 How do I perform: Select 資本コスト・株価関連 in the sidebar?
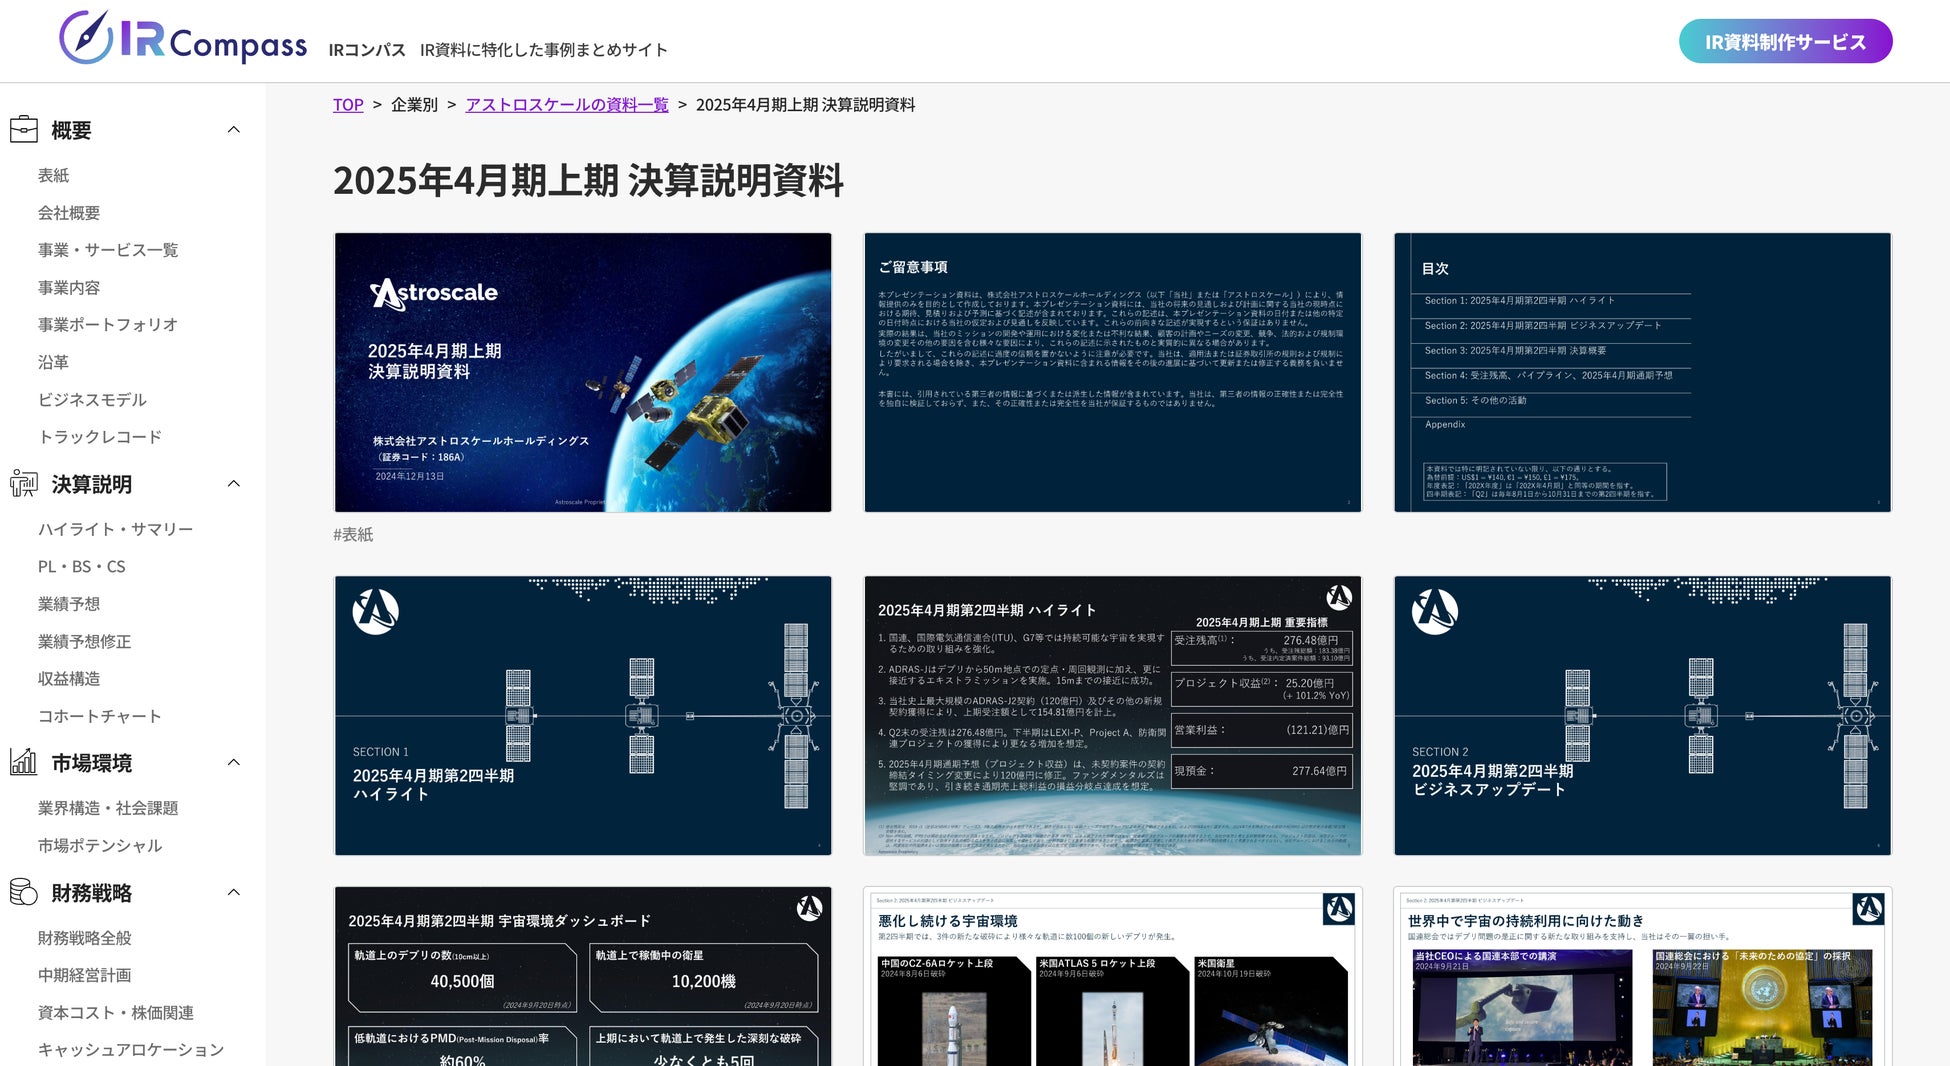tap(116, 1013)
